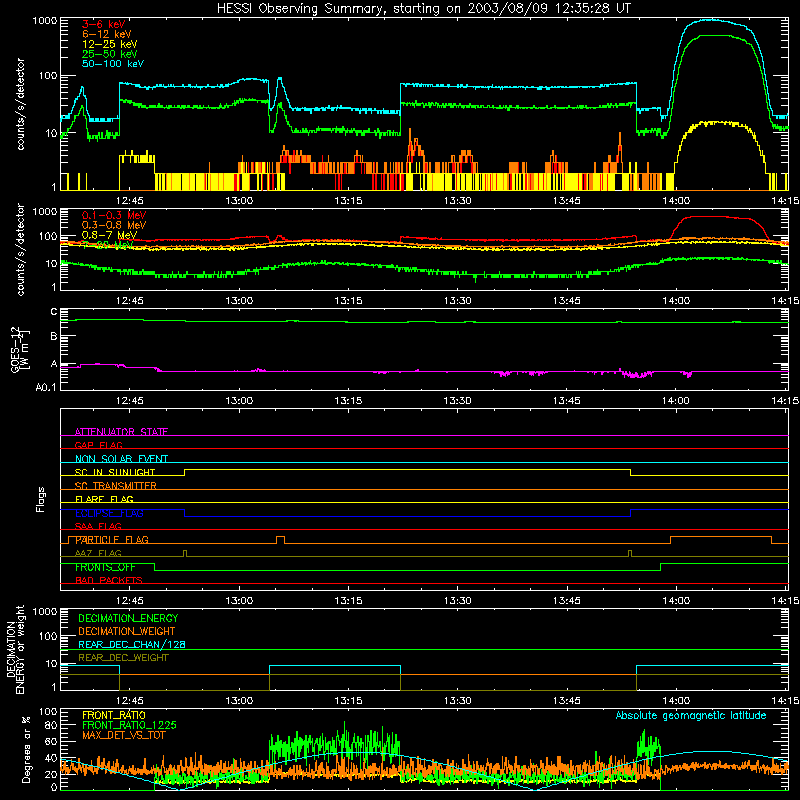This screenshot has width=800, height=800.
Task: Select the 6-12 keV legend label
Action: (107, 34)
